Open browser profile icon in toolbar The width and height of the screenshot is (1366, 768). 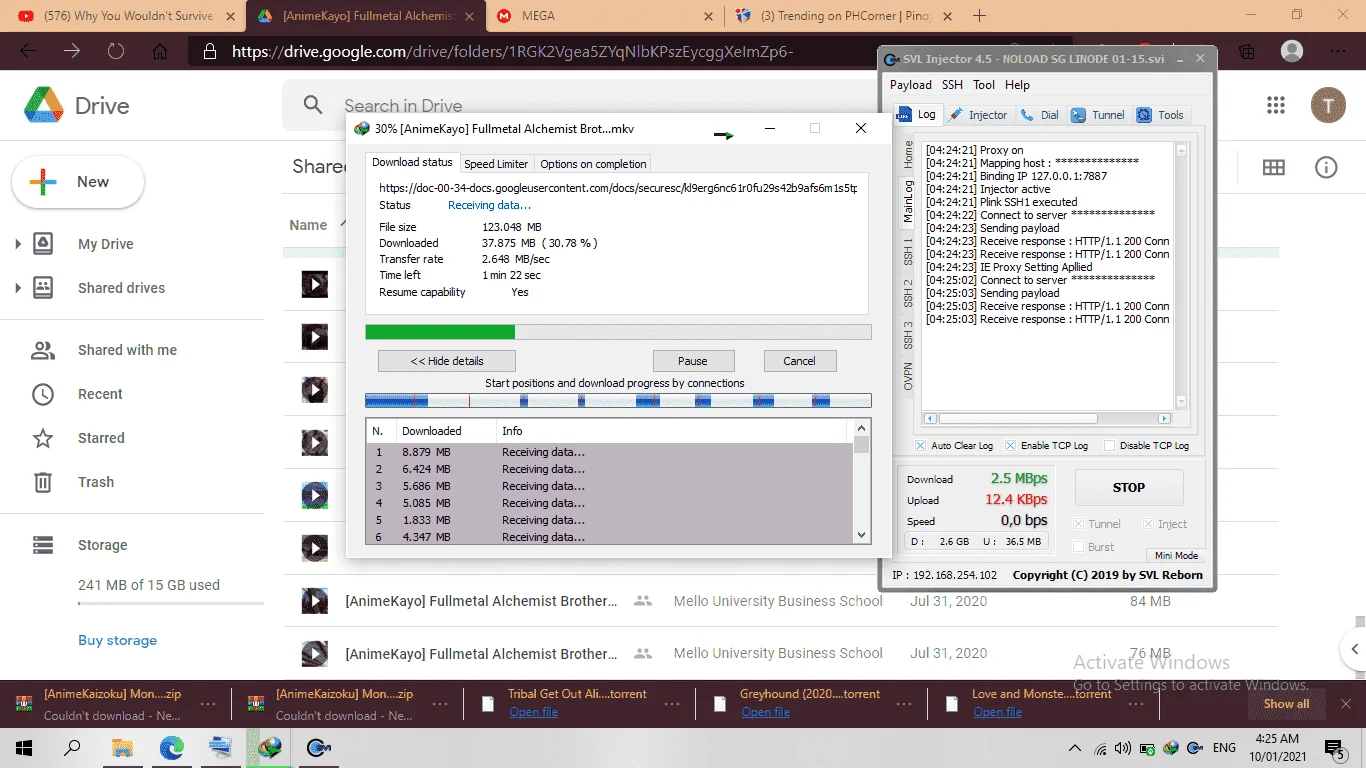coord(1292,51)
